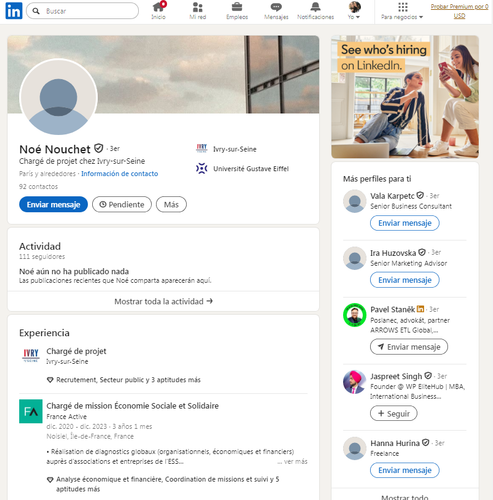
Task: Open Ira Huzovska's avatar
Action: 355,258
